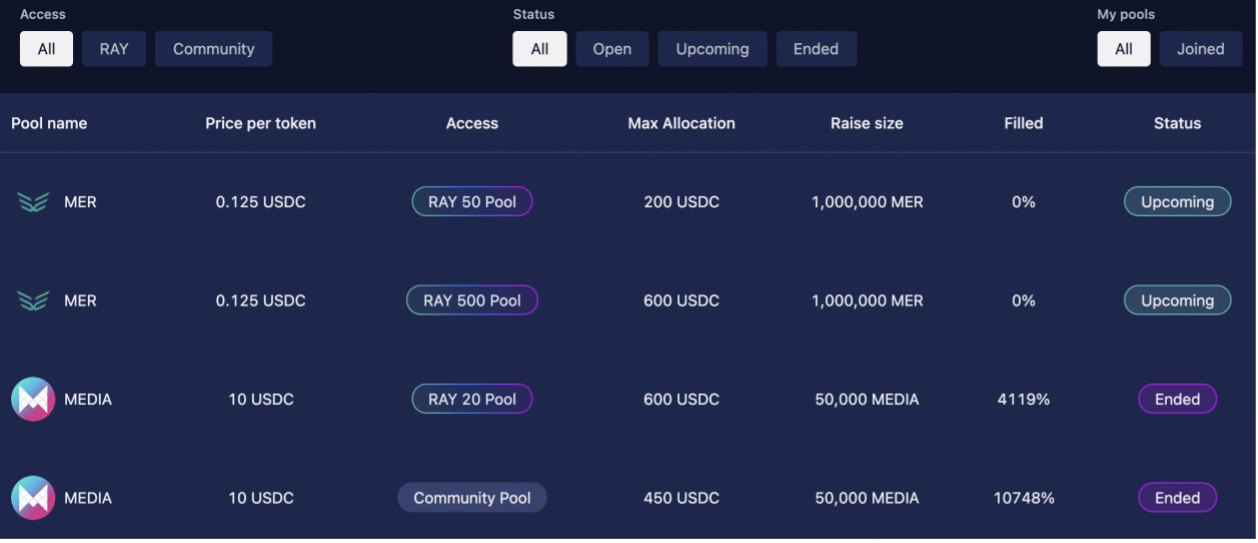Select All under My pools
Viewport: 1258px width, 543px height.
tap(1124, 49)
